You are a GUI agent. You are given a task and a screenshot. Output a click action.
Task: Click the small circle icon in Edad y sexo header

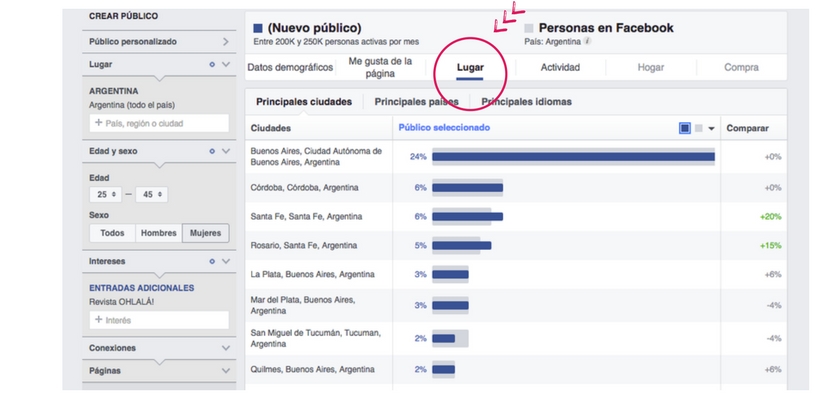coord(212,152)
